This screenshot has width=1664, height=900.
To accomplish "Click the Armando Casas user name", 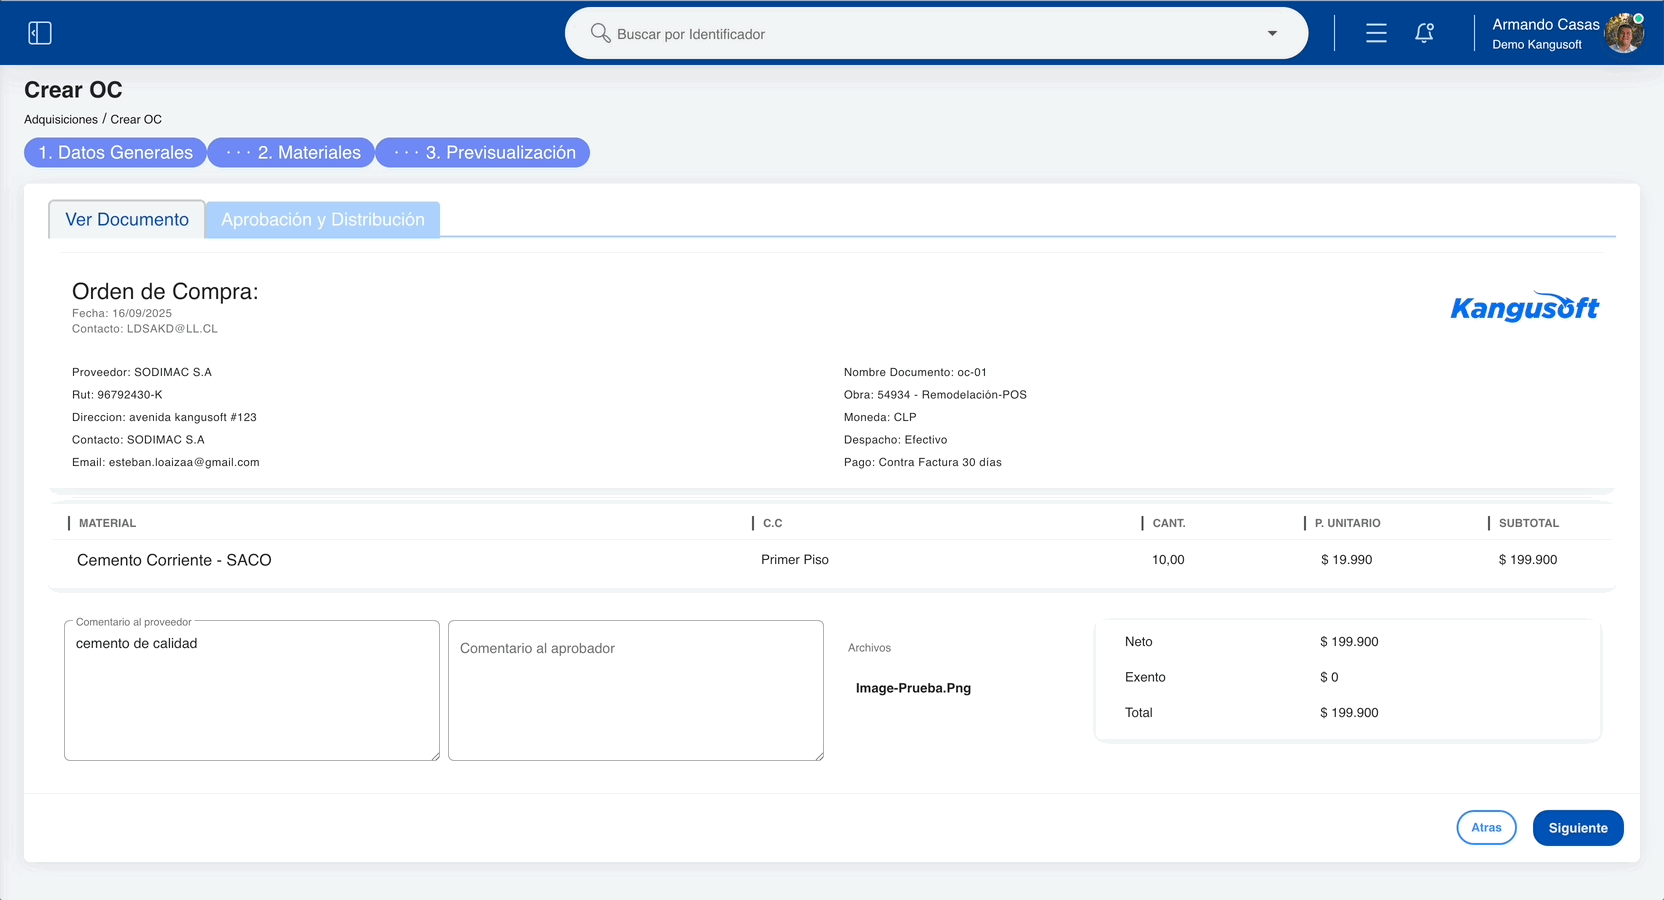I will pyautogui.click(x=1546, y=24).
